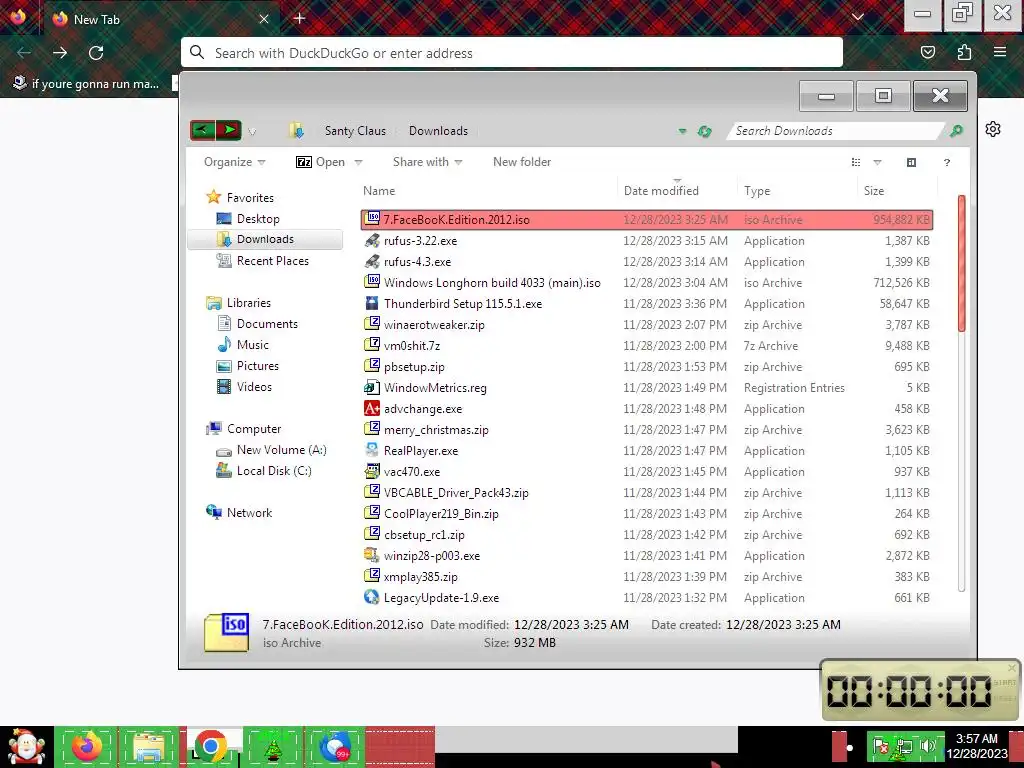Viewport: 1024px width, 768px height.
Task: Select Thunderbird Setup 115.5.1.exe icon
Action: (x=372, y=303)
